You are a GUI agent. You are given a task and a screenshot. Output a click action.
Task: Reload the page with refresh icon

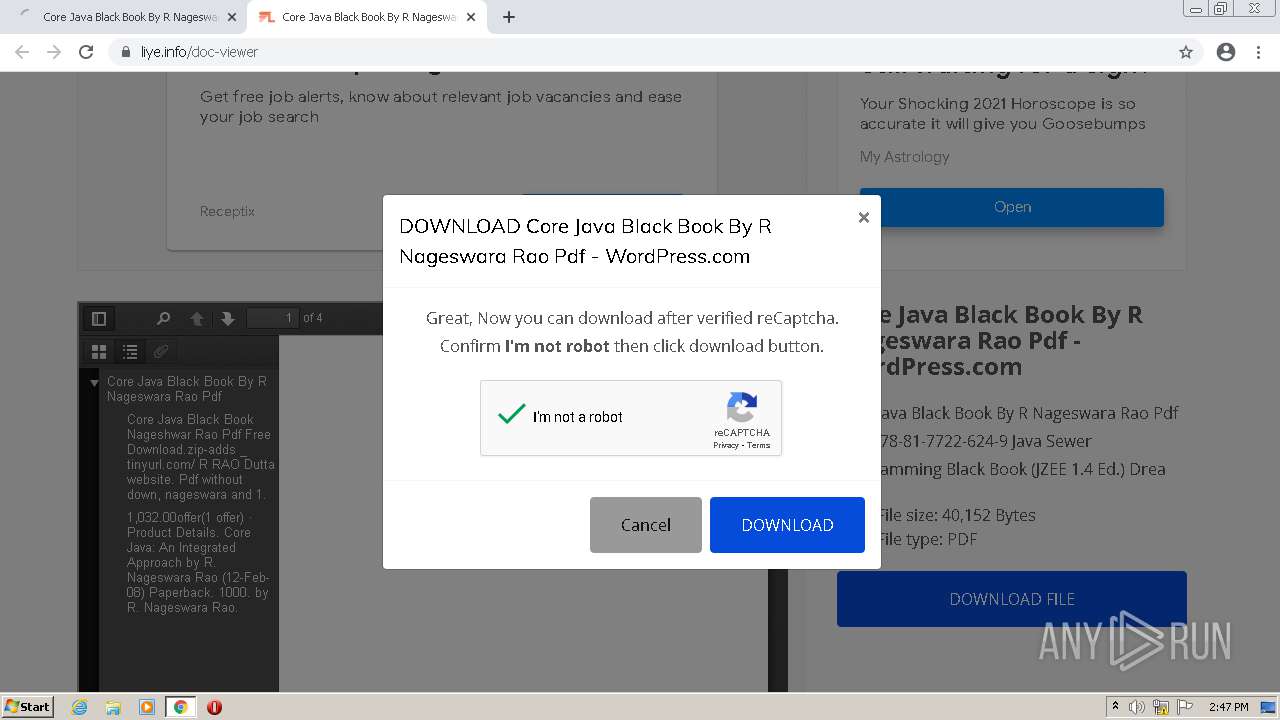click(x=86, y=52)
